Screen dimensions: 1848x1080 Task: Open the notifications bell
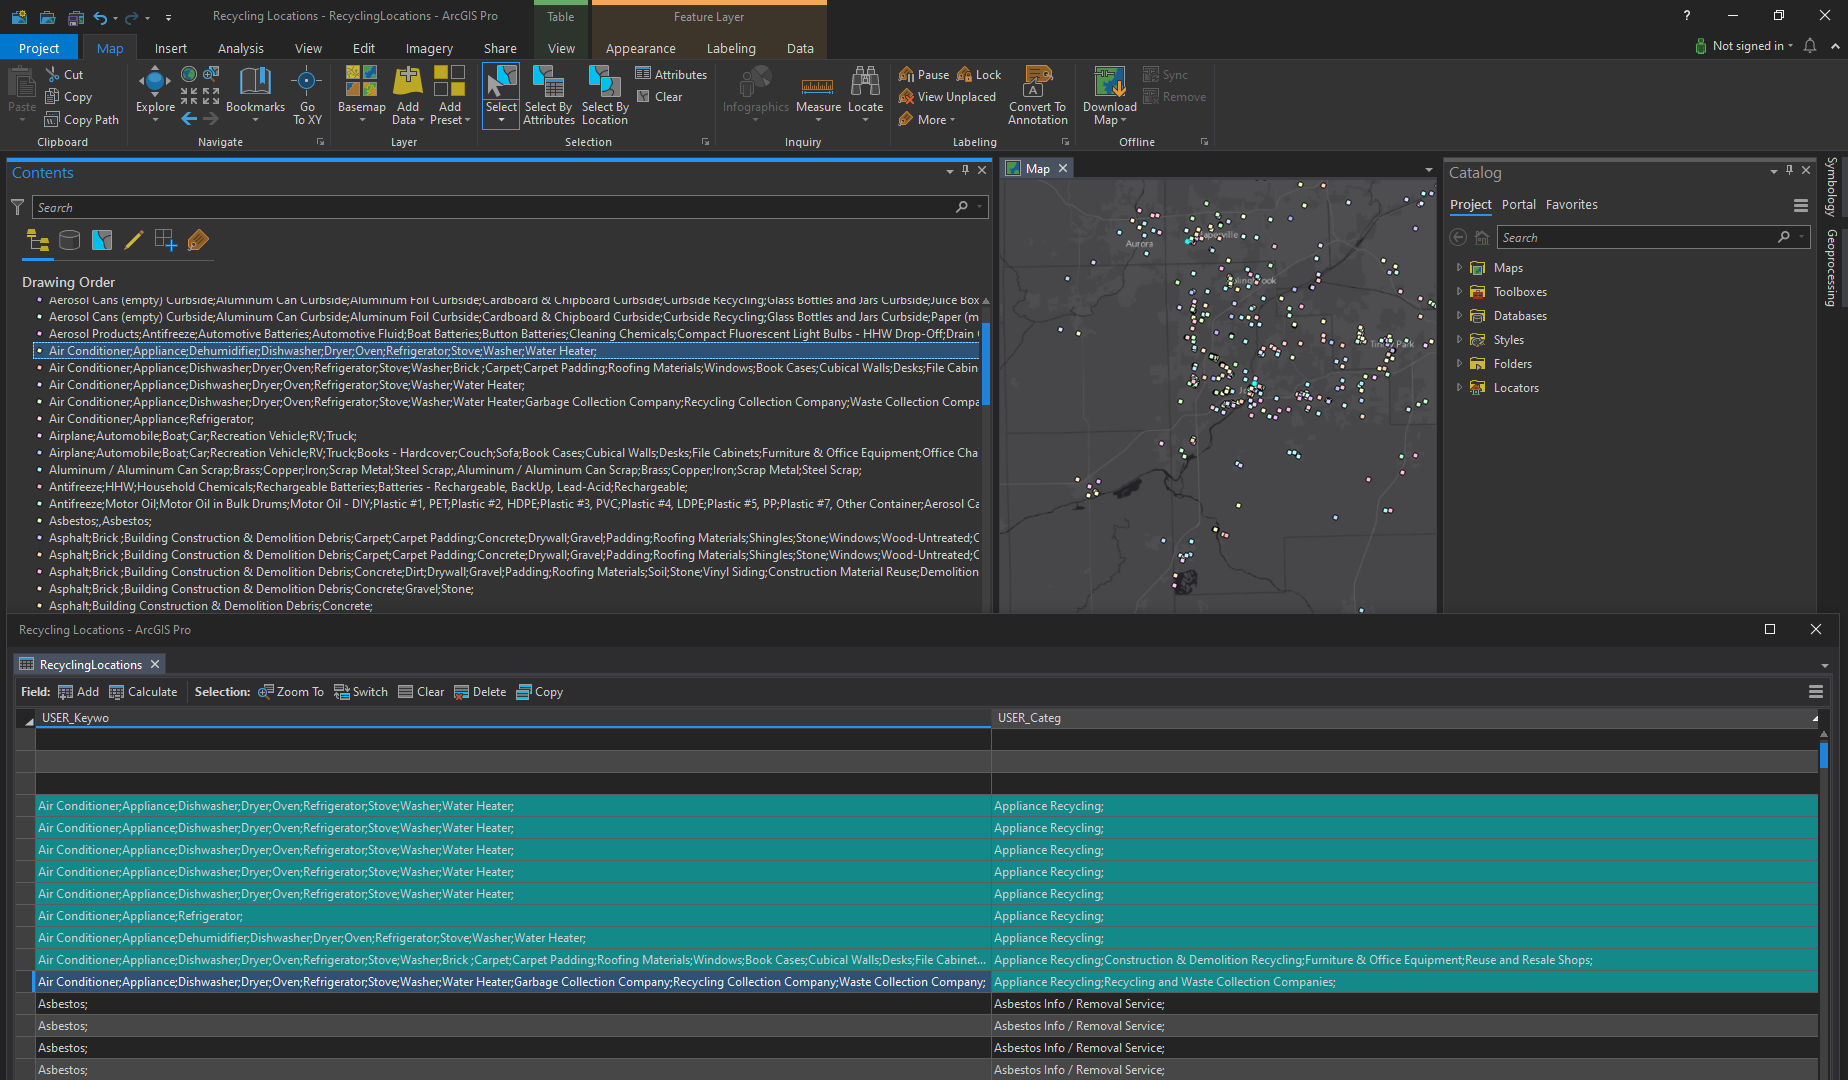click(x=1809, y=46)
